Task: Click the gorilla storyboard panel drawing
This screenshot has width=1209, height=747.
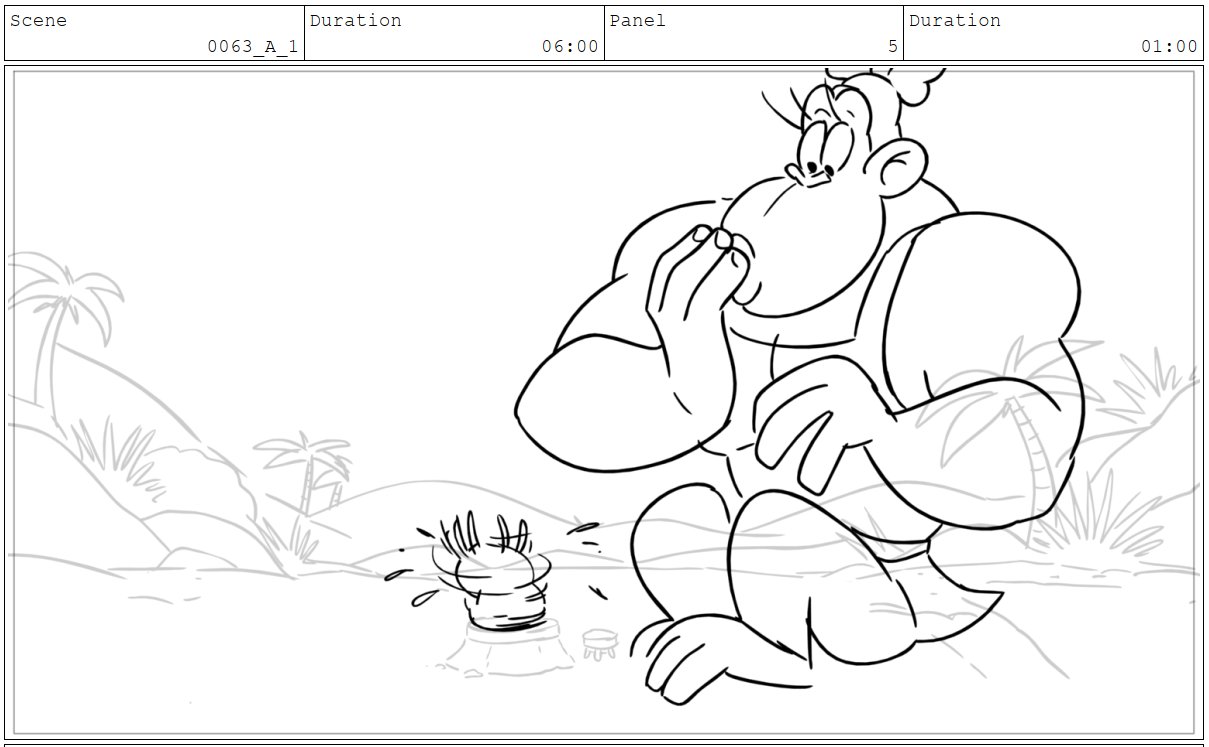Action: (604, 402)
